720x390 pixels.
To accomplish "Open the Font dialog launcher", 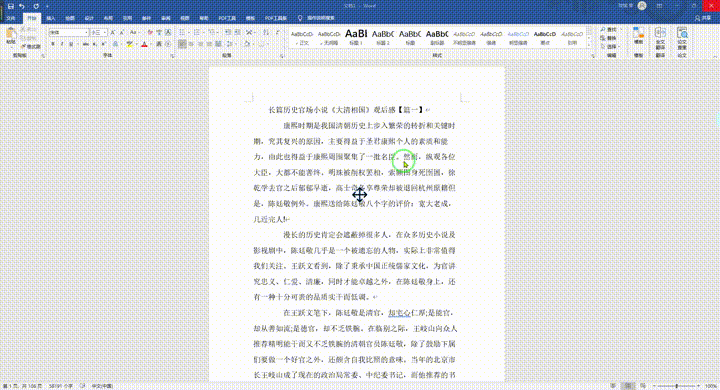I will tap(173, 56).
